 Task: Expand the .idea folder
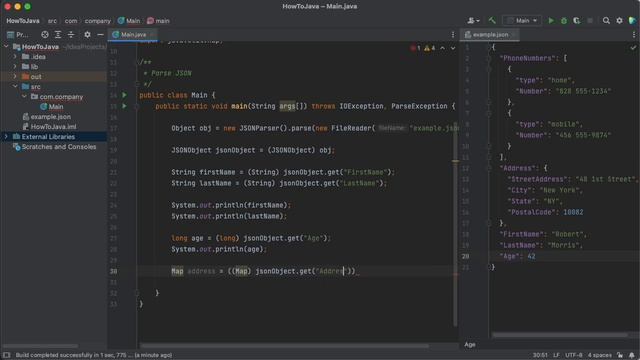(x=15, y=57)
